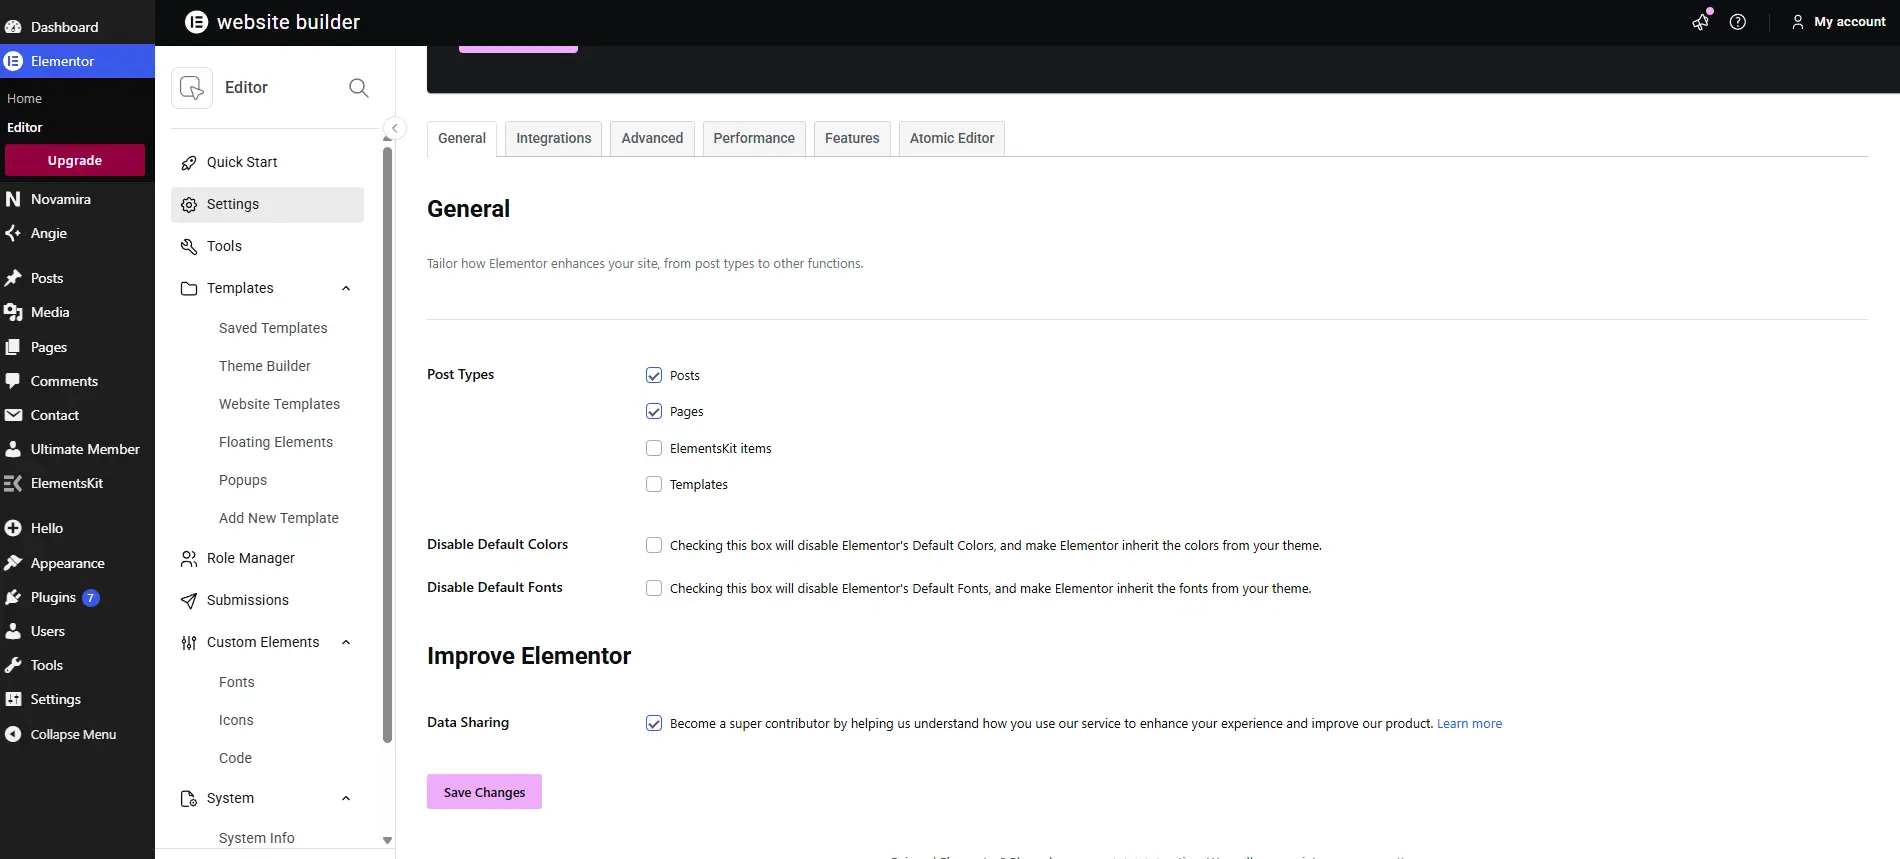
Task: Collapse the Custom Elements section chevron
Action: (346, 642)
